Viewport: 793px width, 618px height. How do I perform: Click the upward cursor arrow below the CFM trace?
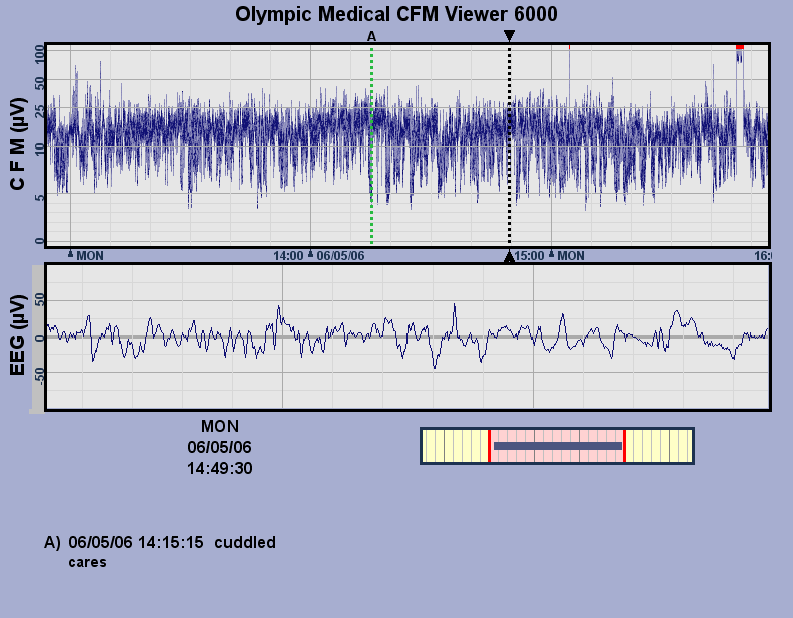click(x=509, y=257)
